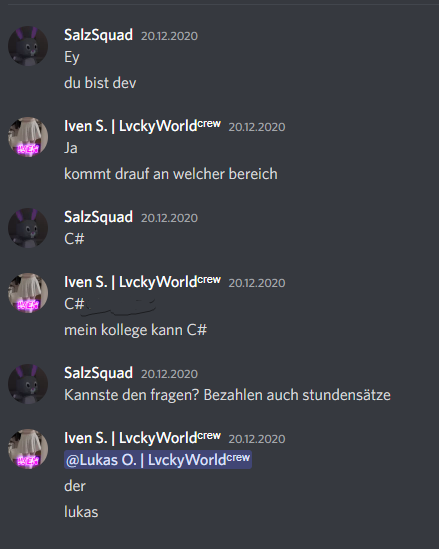Click SalzSquad username above the 'Ey' message

tap(98, 35)
